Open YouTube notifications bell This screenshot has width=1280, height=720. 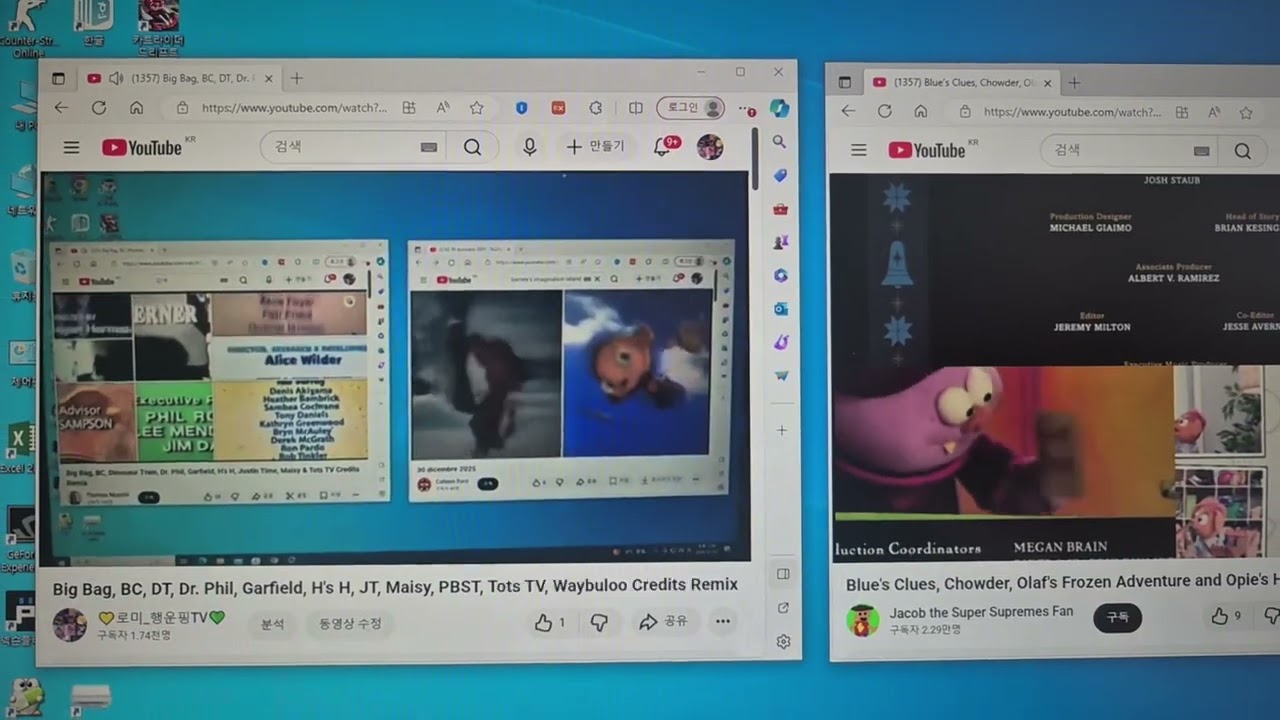(662, 147)
